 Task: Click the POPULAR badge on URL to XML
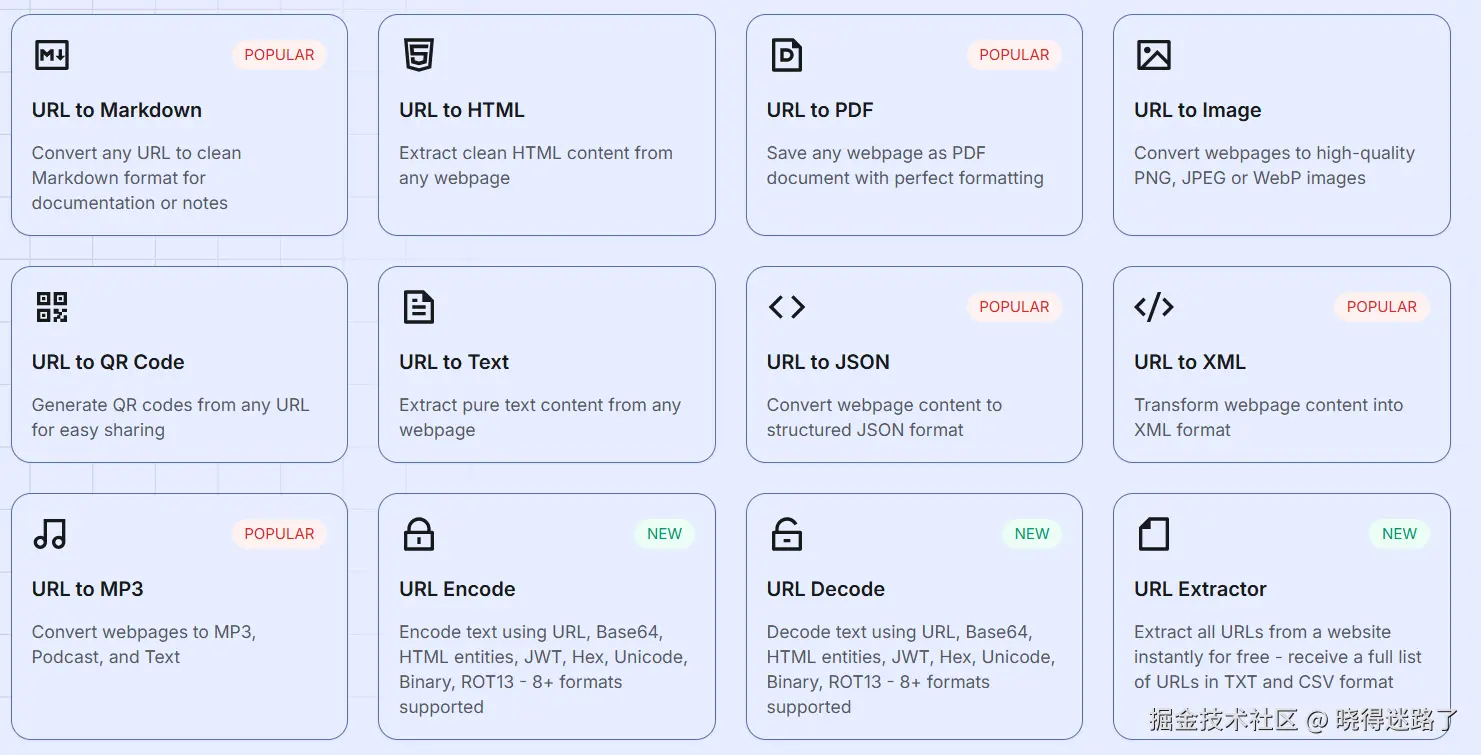click(1381, 307)
